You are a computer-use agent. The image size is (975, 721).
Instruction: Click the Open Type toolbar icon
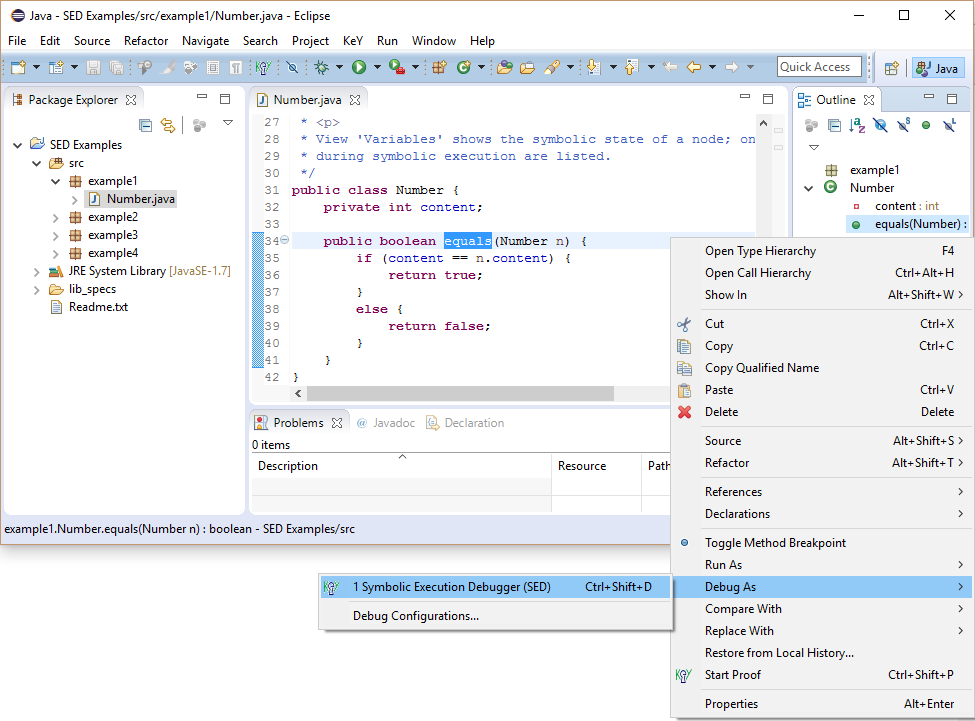pyautogui.click(x=505, y=67)
